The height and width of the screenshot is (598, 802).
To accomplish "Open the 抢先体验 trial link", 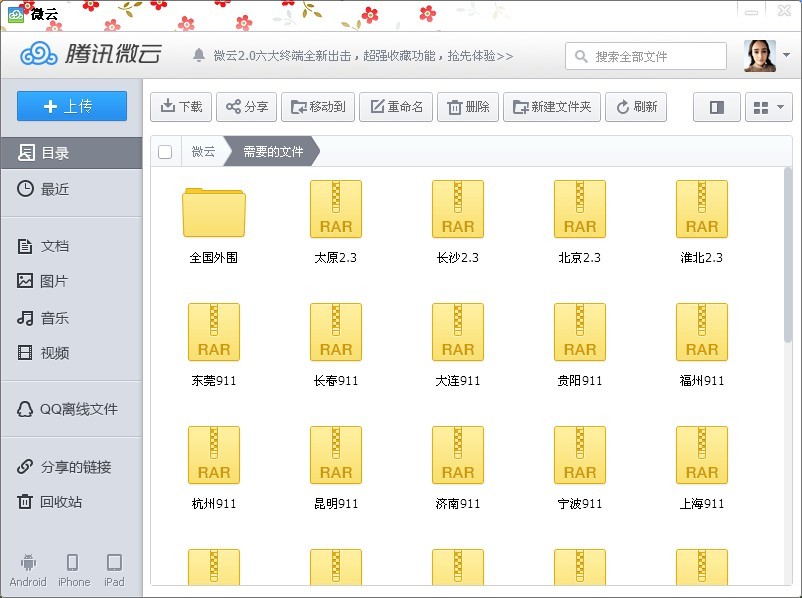I will [480, 56].
